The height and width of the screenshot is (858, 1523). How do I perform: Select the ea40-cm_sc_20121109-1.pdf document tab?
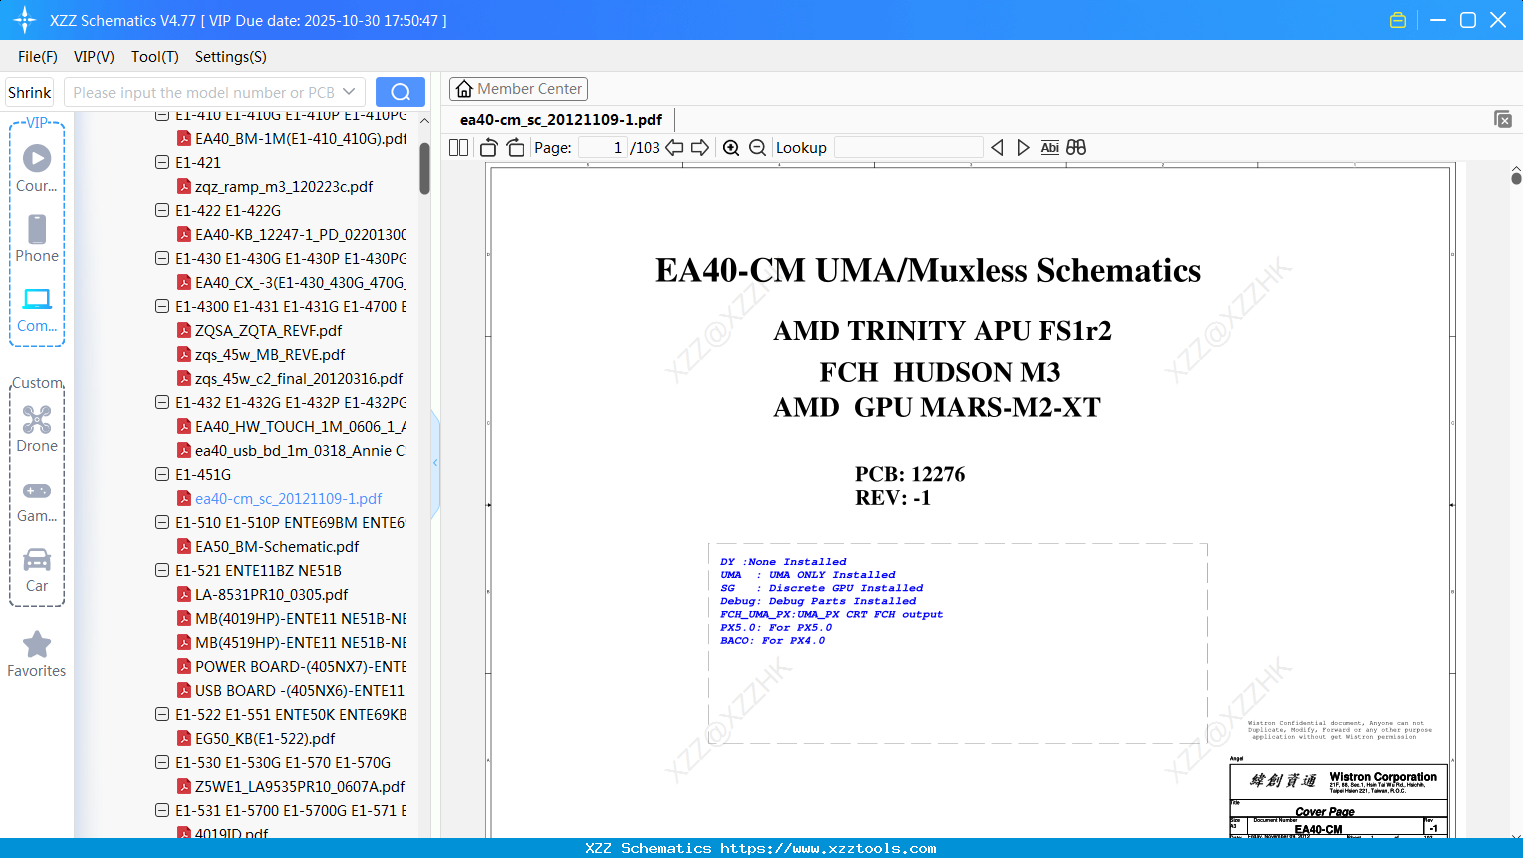[561, 119]
